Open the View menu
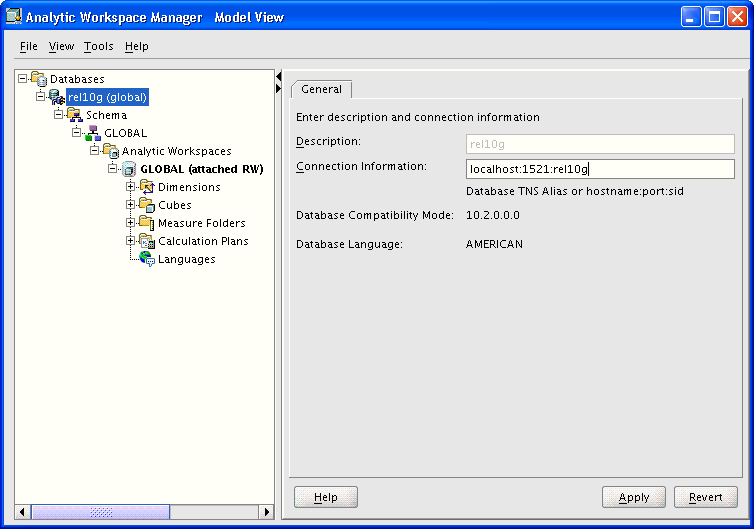Image resolution: width=754 pixels, height=529 pixels. click(61, 46)
